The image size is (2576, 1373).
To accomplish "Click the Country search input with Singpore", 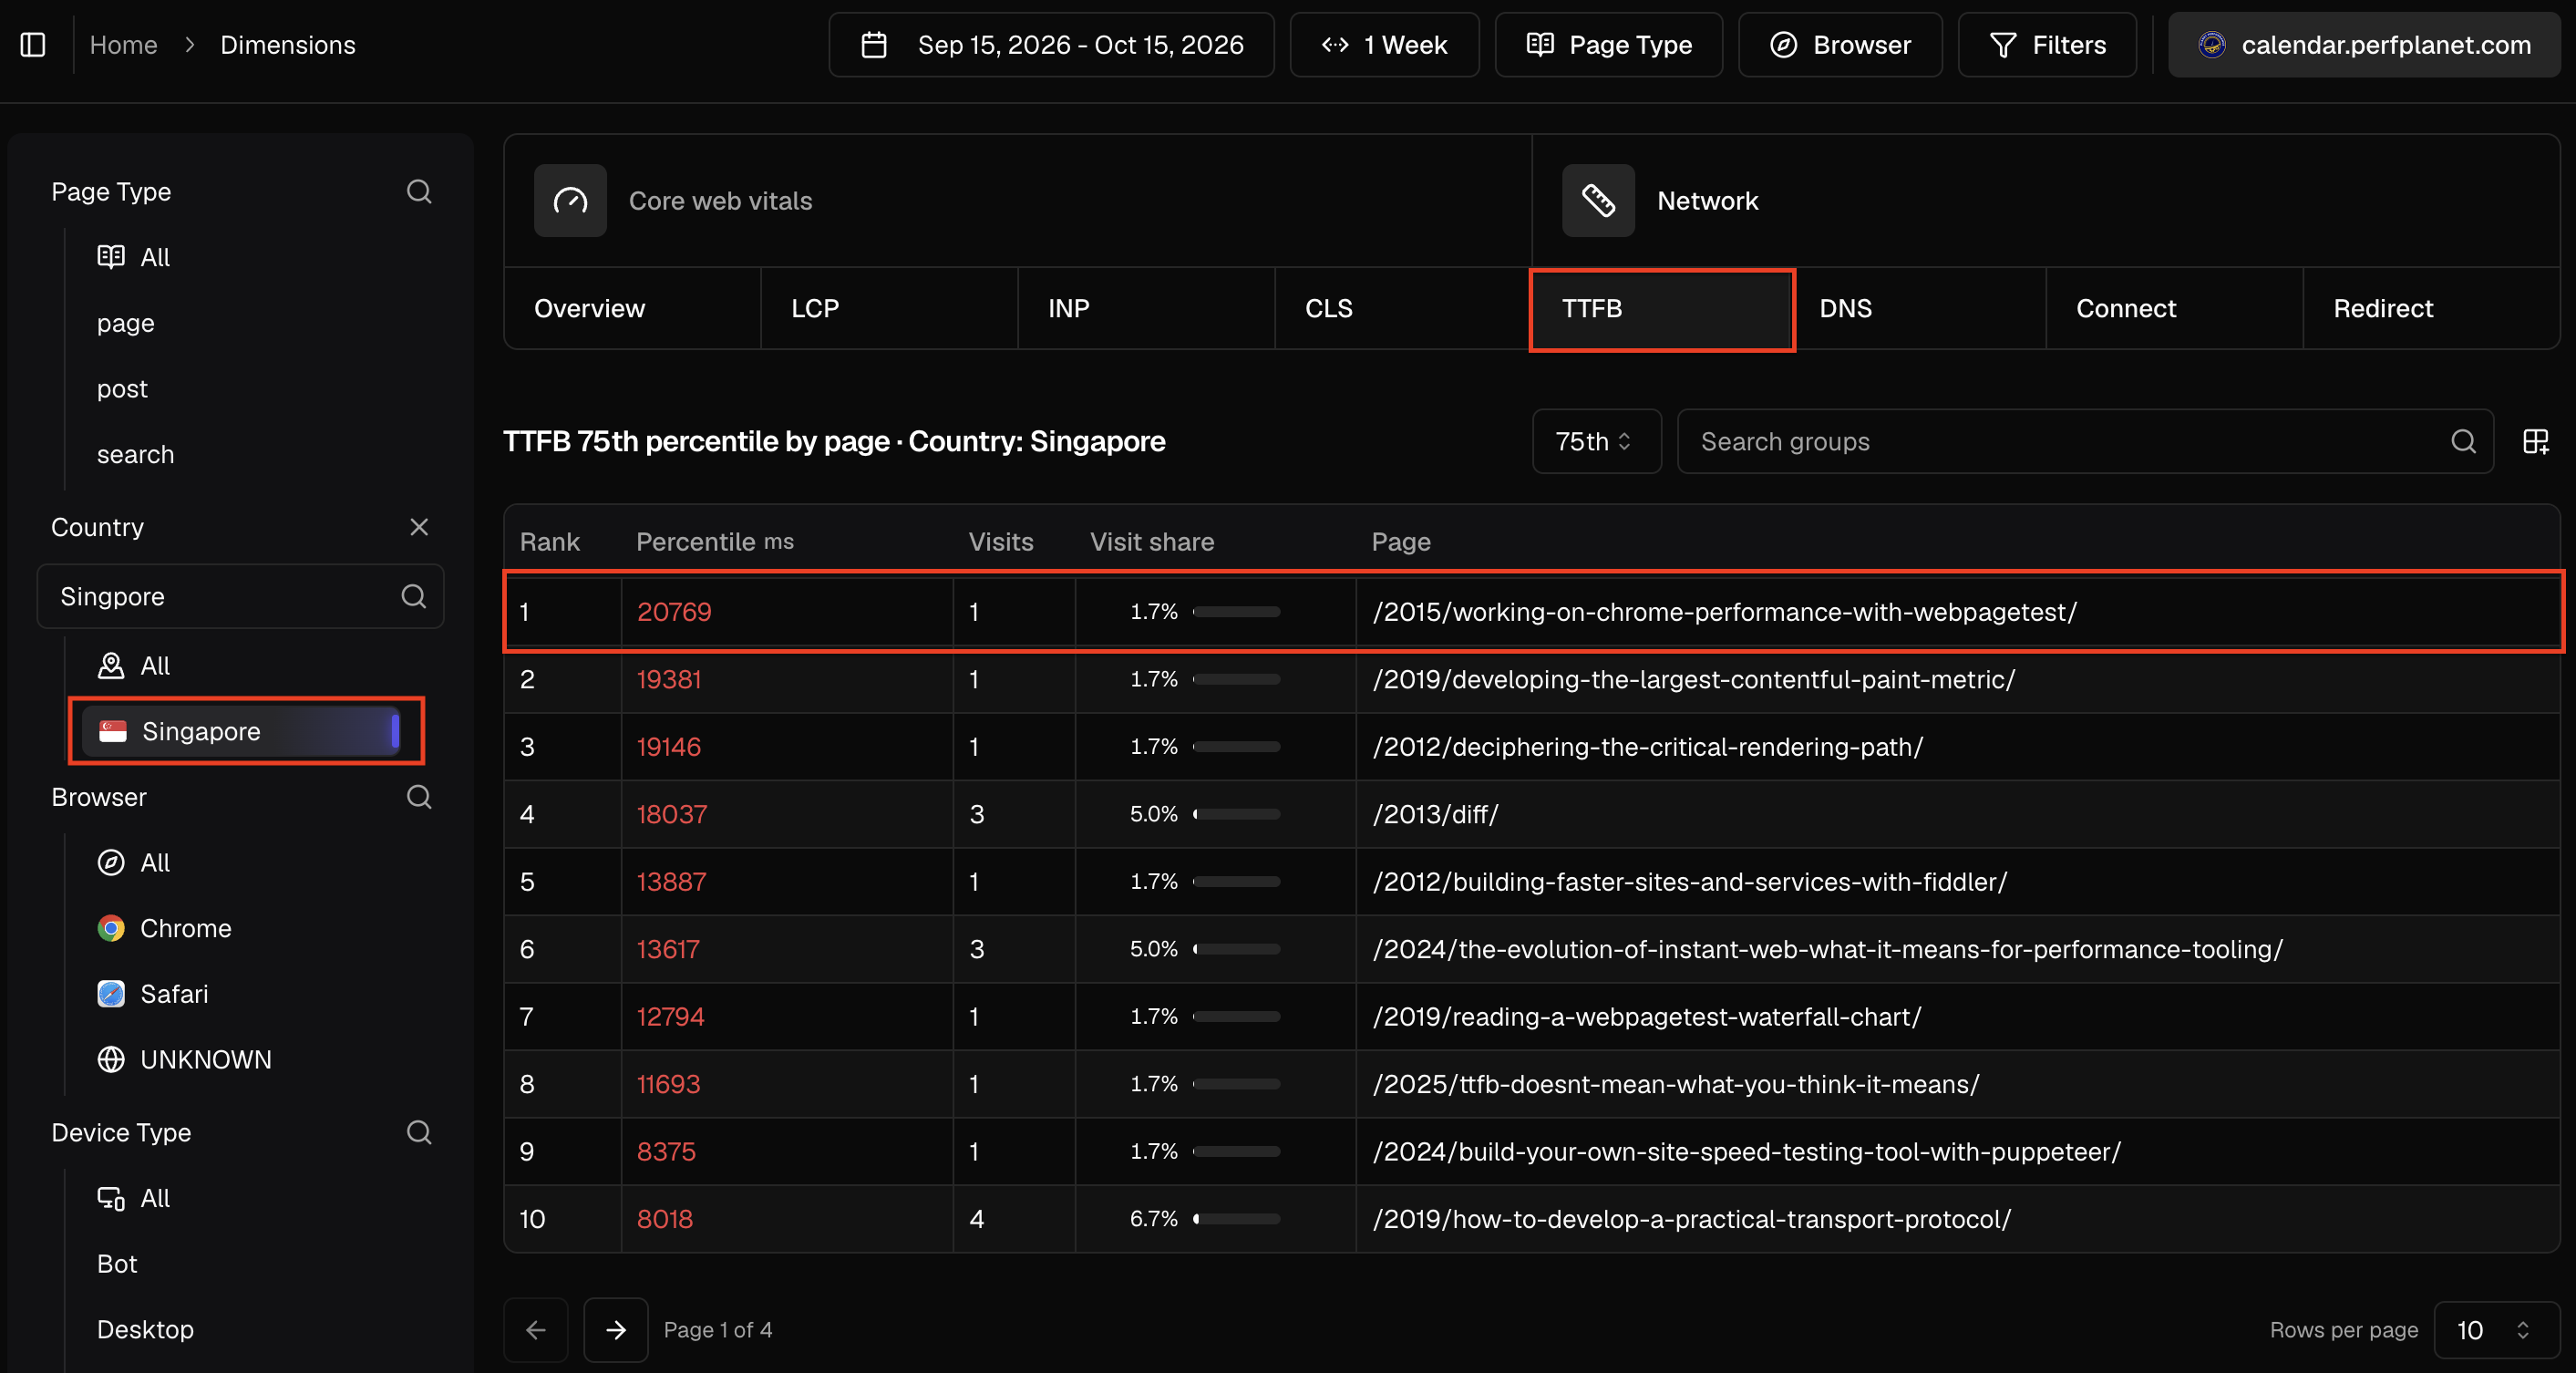I will coord(240,596).
